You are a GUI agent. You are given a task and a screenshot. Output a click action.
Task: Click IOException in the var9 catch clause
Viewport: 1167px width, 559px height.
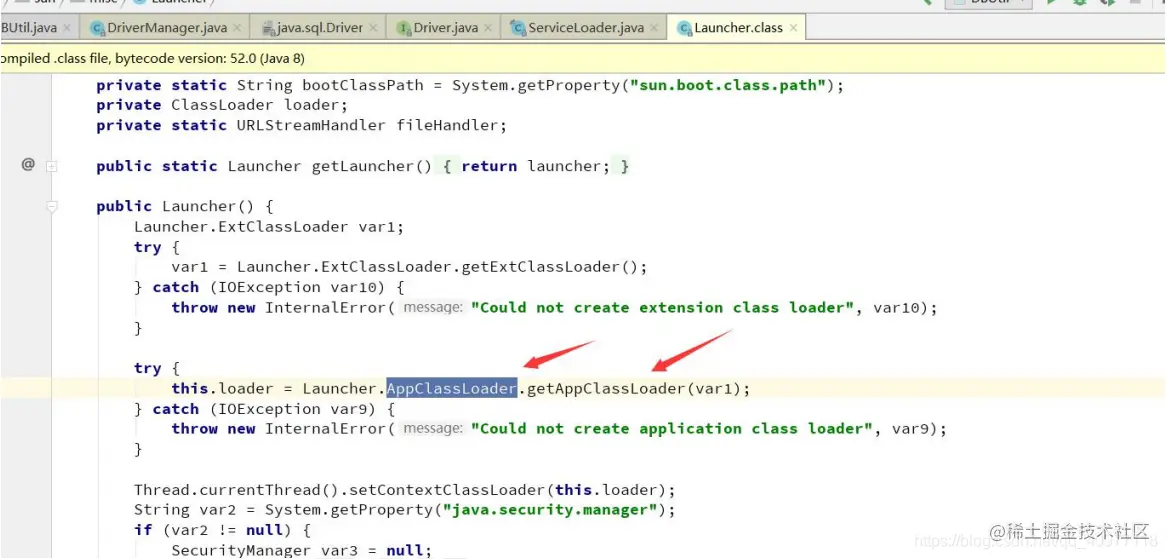[269, 409]
